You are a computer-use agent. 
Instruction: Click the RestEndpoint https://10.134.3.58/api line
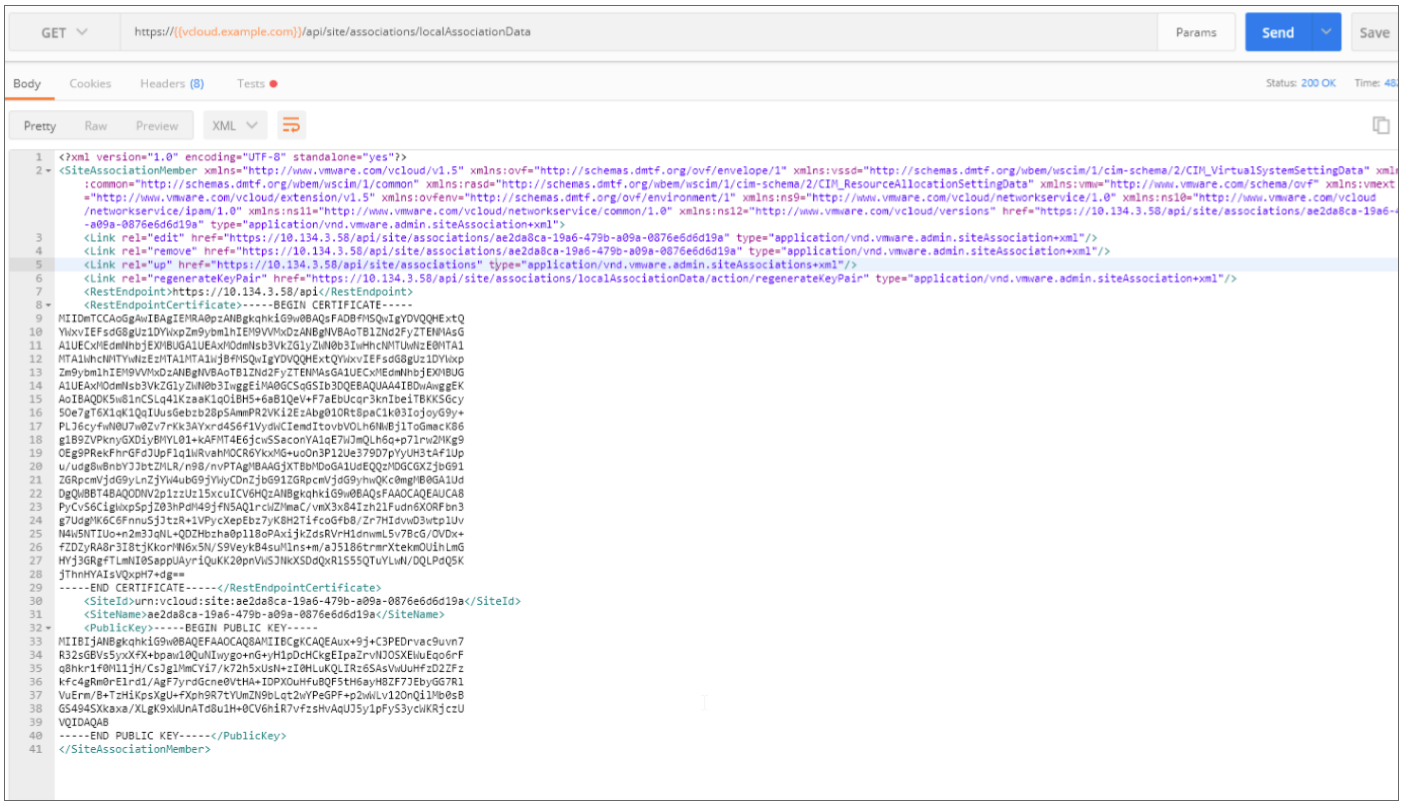coord(248,291)
